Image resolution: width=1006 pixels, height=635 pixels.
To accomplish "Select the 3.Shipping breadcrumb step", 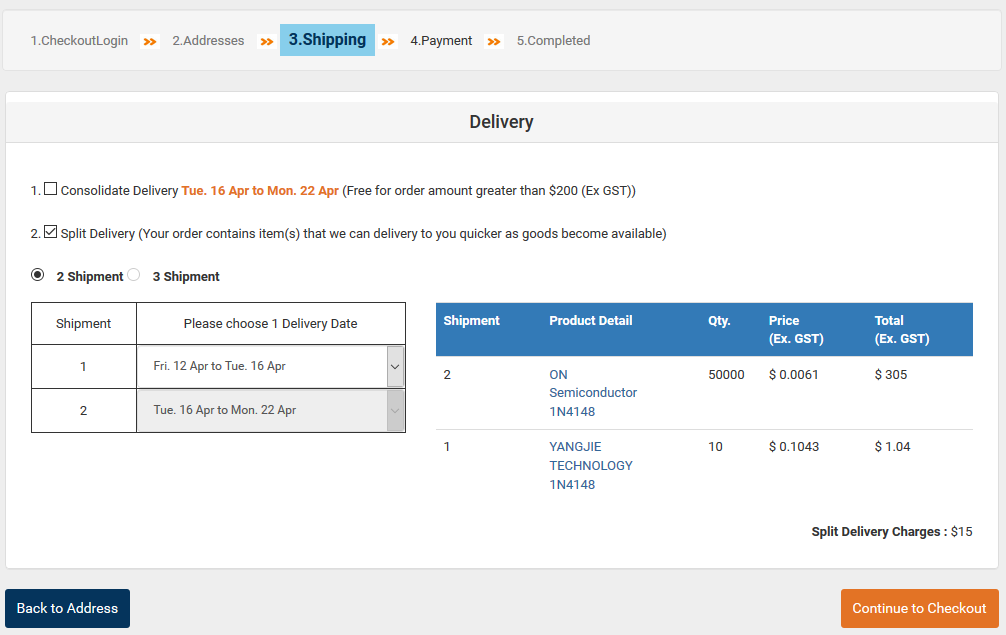I will point(327,40).
